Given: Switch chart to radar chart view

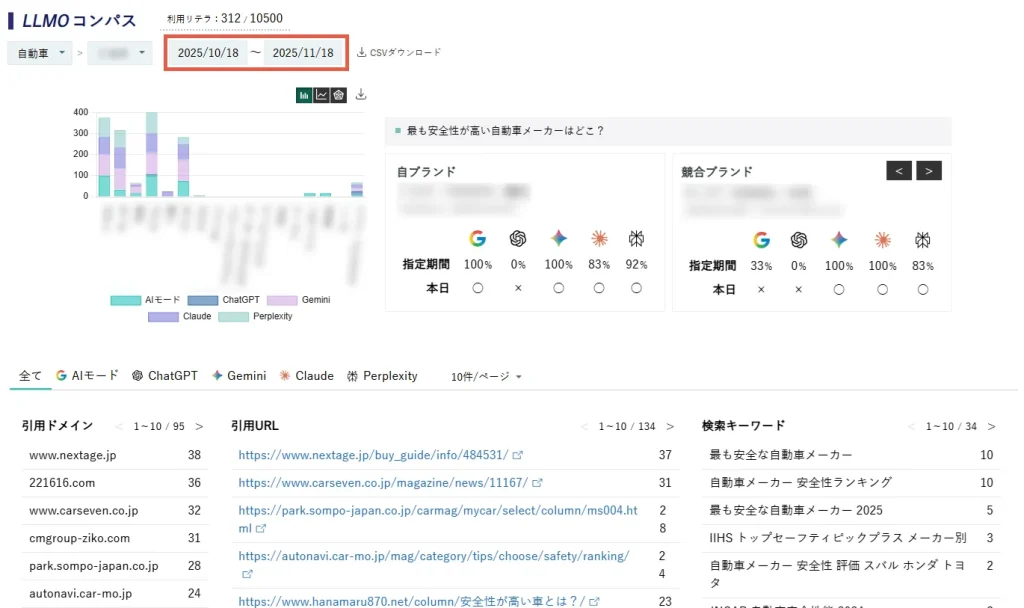Looking at the screenshot, I should [338, 95].
